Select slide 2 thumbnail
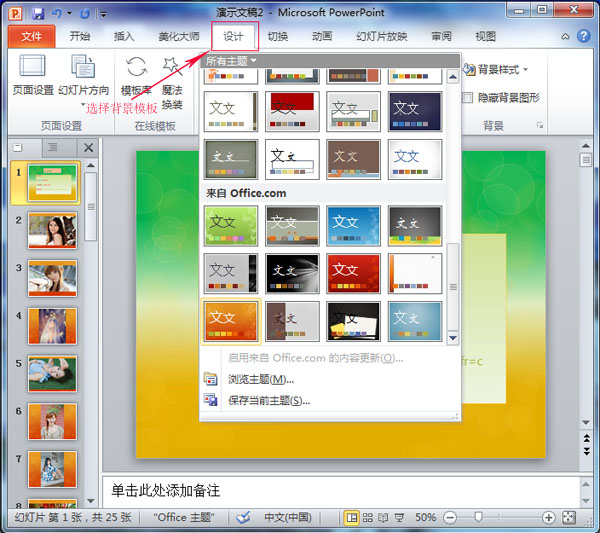Viewport: 600px width, 533px height. (52, 231)
